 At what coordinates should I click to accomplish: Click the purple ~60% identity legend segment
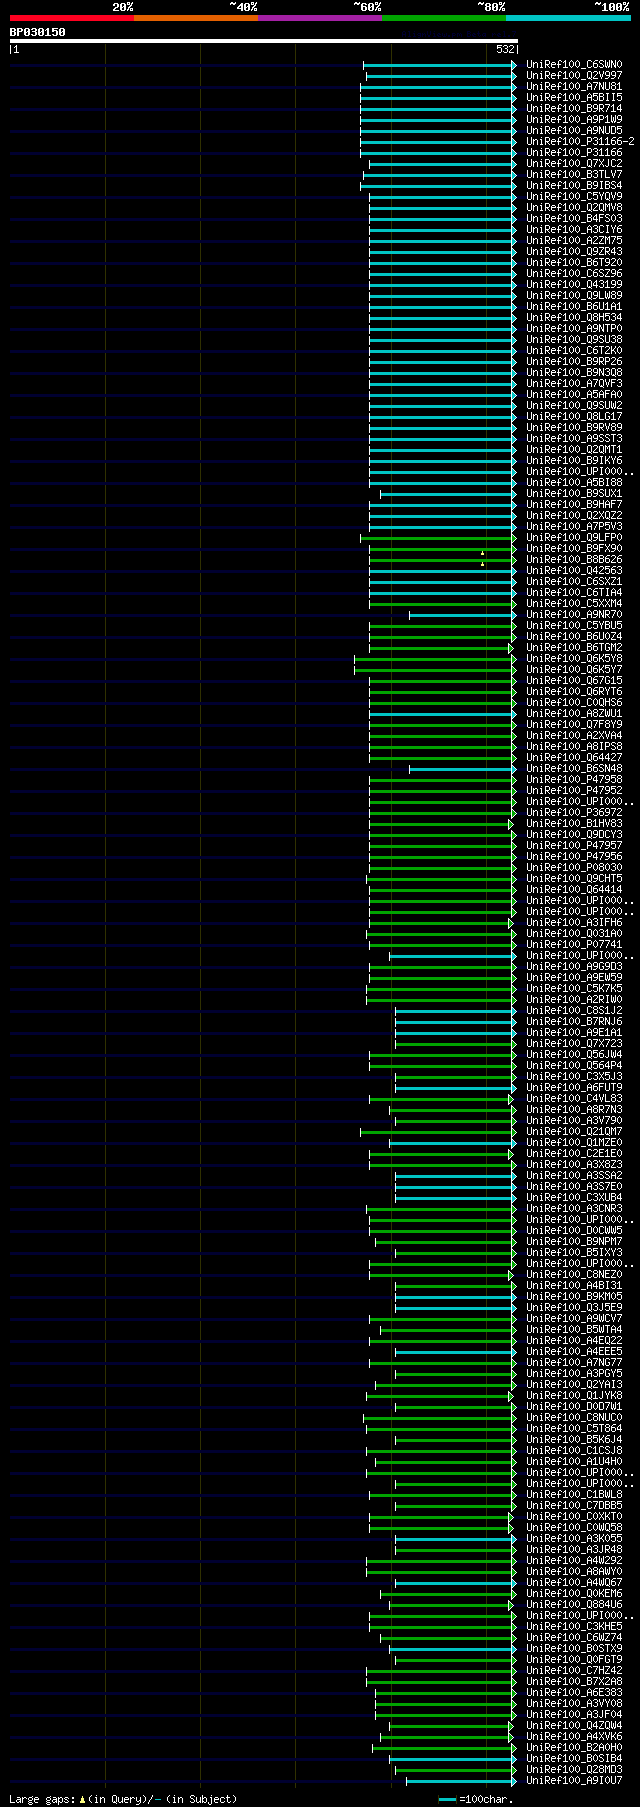tap(319, 18)
